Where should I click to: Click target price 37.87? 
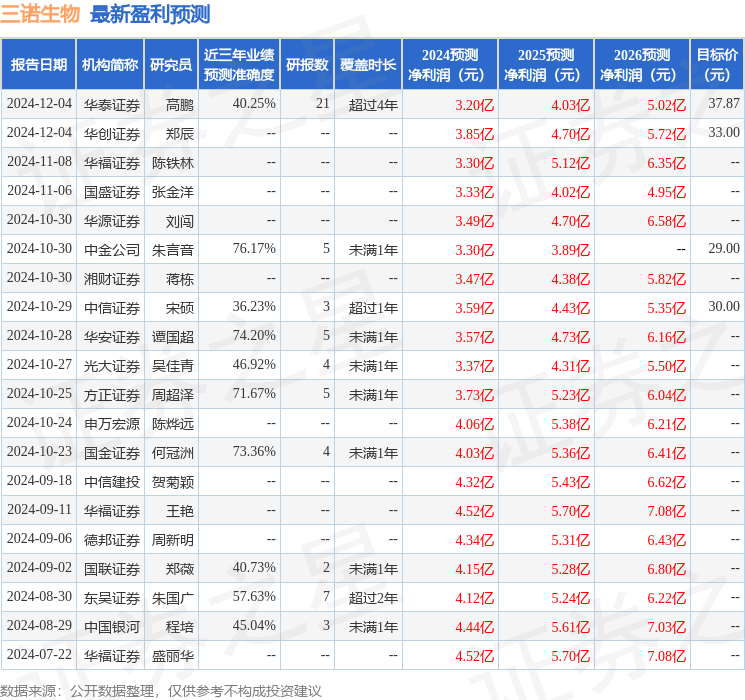[x=724, y=103]
